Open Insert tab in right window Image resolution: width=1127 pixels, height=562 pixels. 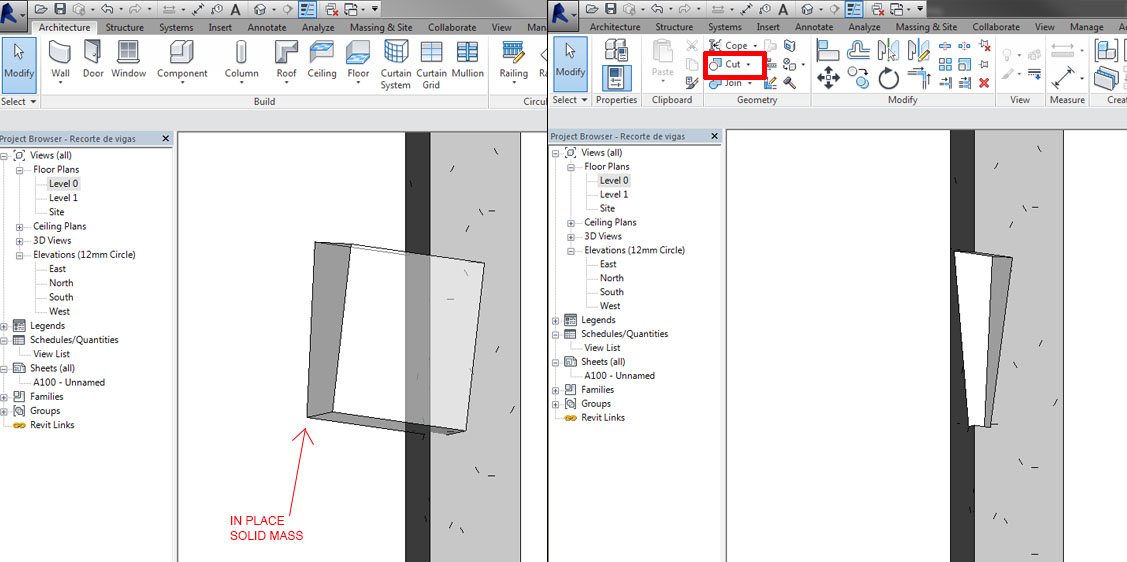click(x=768, y=27)
